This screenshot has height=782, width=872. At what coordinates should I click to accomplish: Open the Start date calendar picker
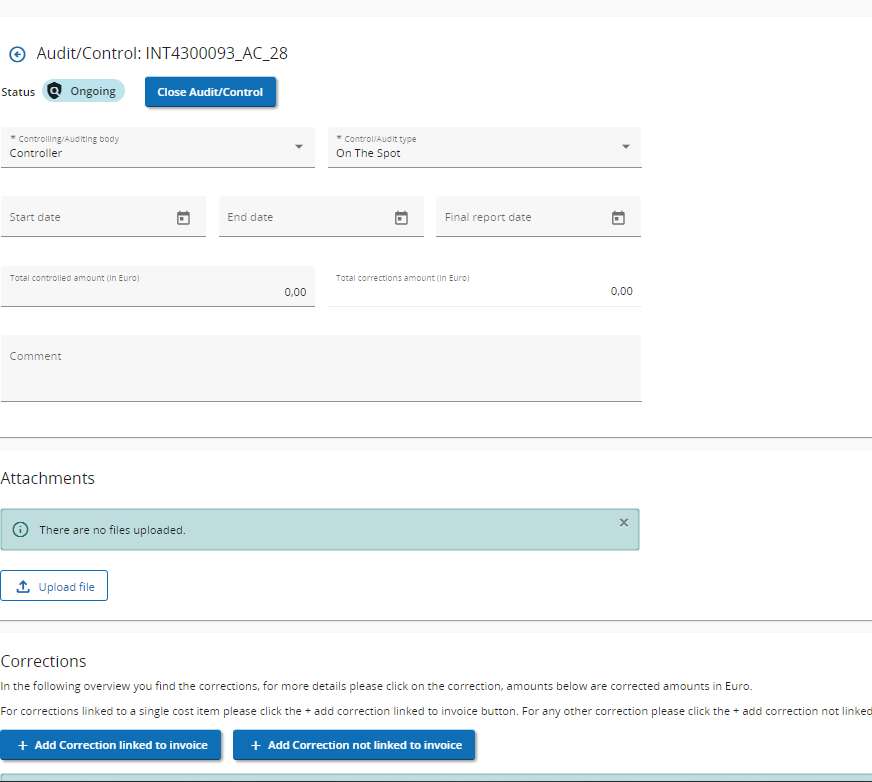pyautogui.click(x=183, y=217)
